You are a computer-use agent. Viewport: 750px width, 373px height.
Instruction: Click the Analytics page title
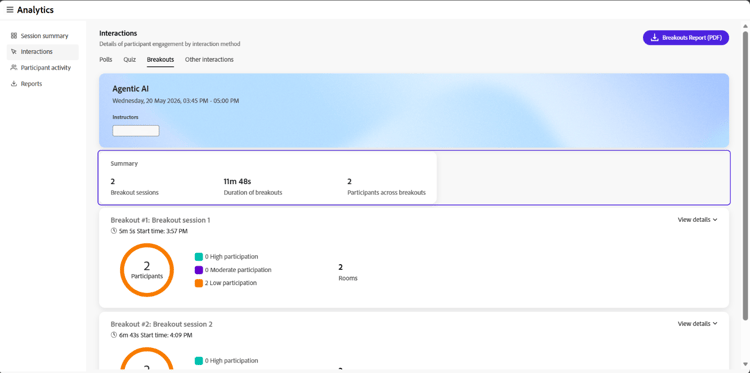[35, 10]
